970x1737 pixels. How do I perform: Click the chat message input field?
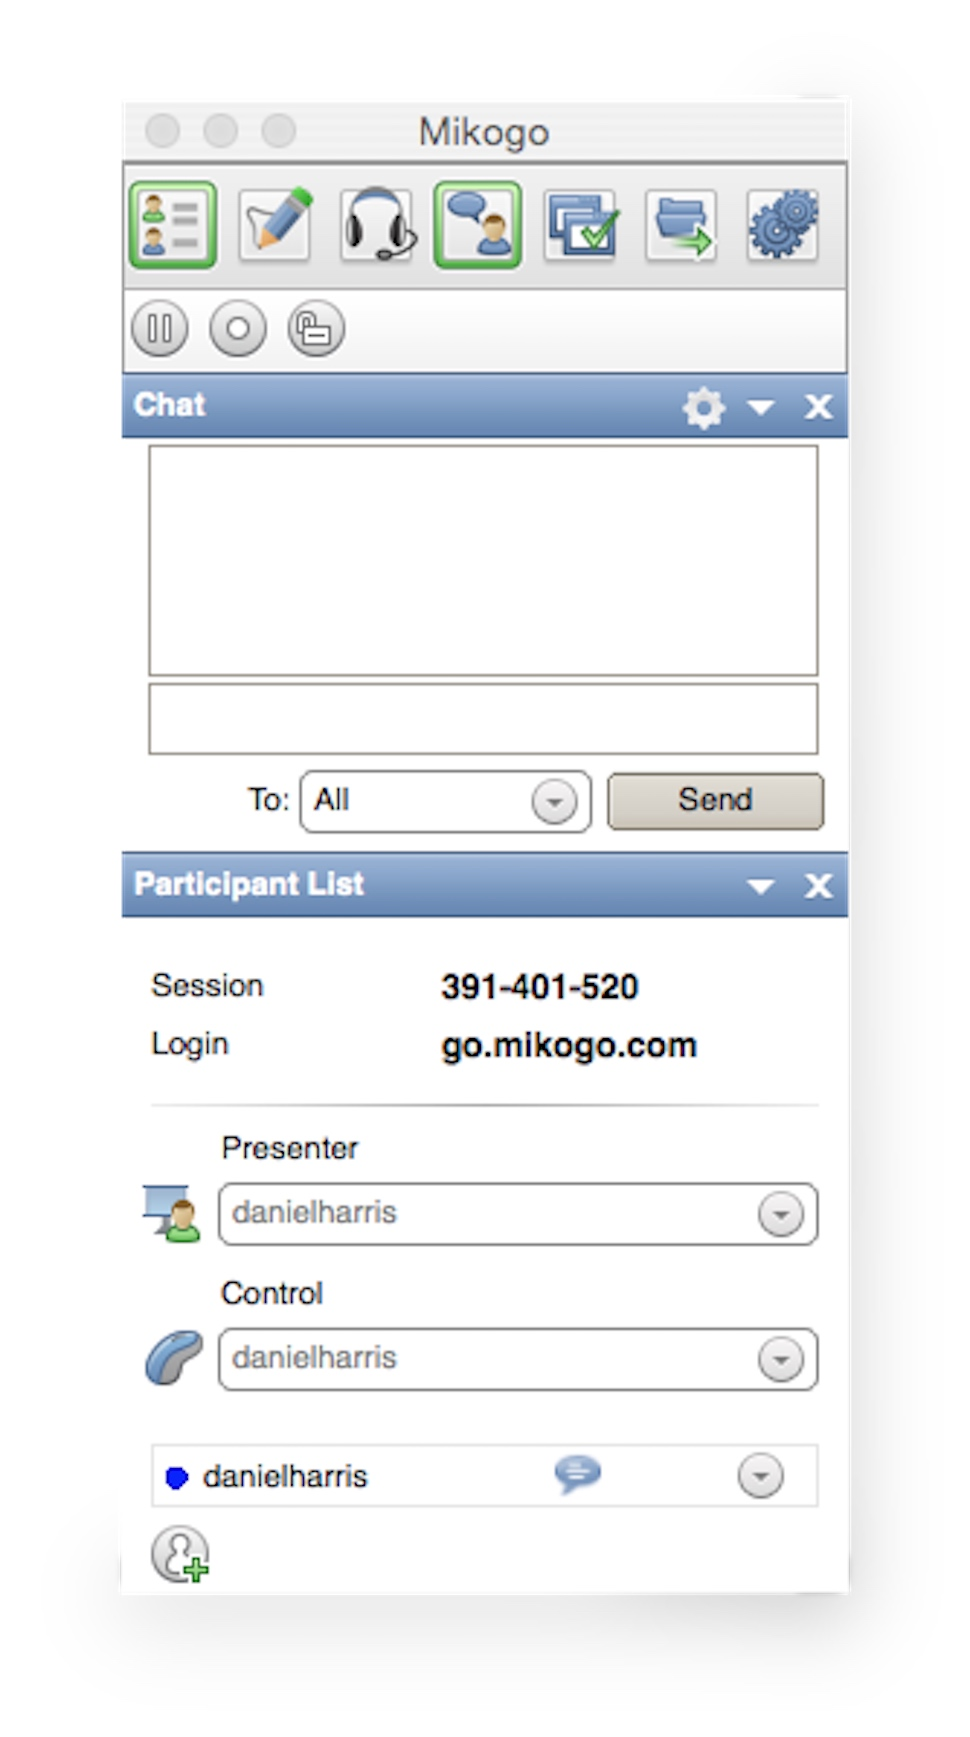(483, 719)
